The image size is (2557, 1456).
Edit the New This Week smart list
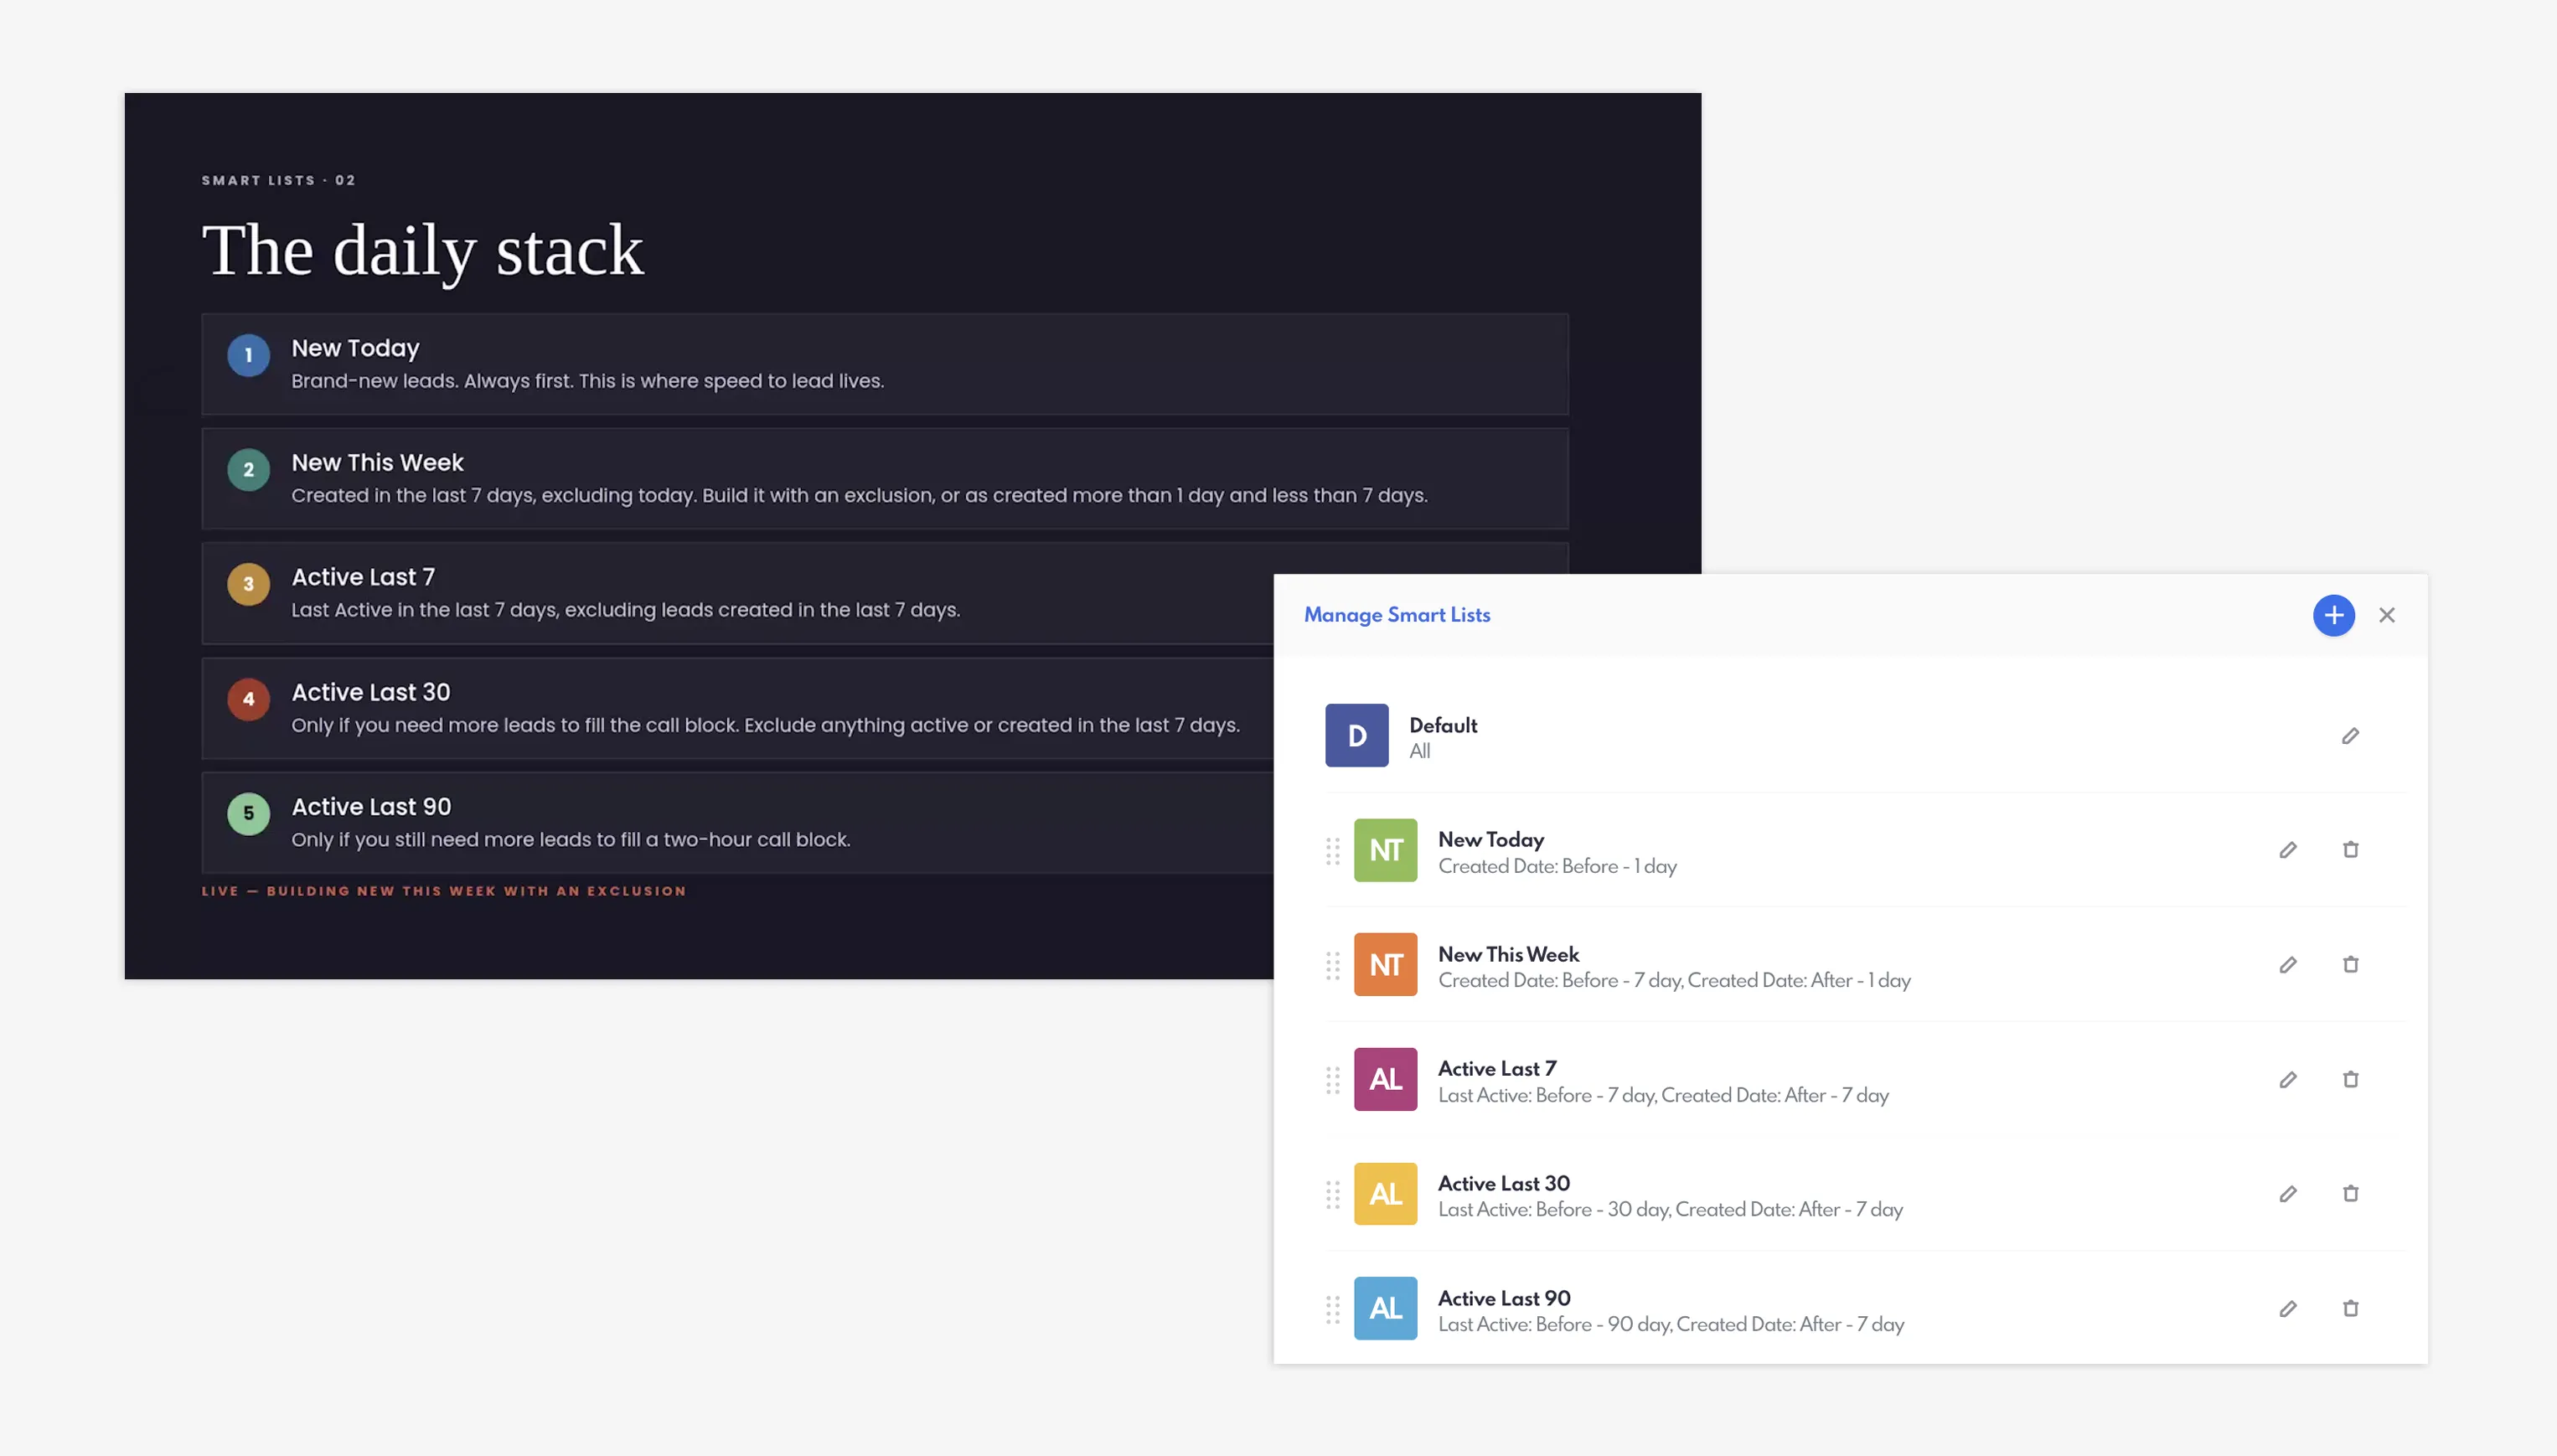(x=2287, y=965)
